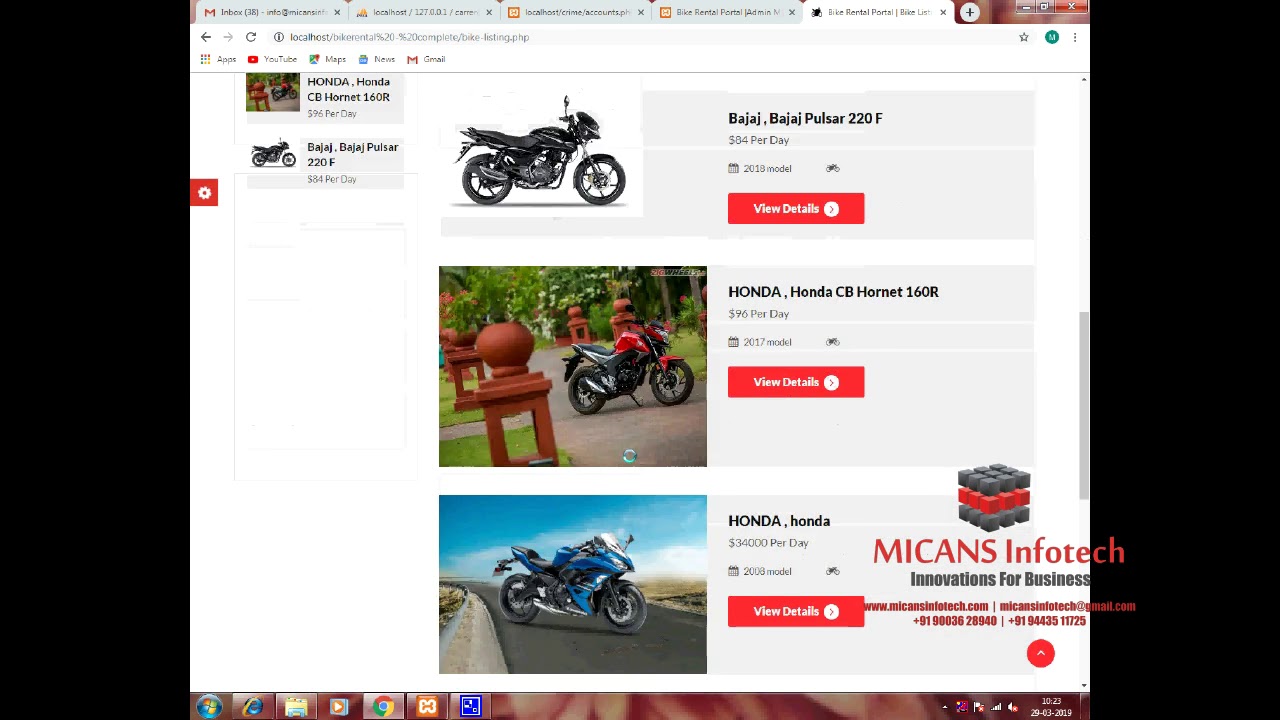The image size is (1280, 720).
Task: Open XAMPP icon in taskbar
Action: (x=427, y=707)
